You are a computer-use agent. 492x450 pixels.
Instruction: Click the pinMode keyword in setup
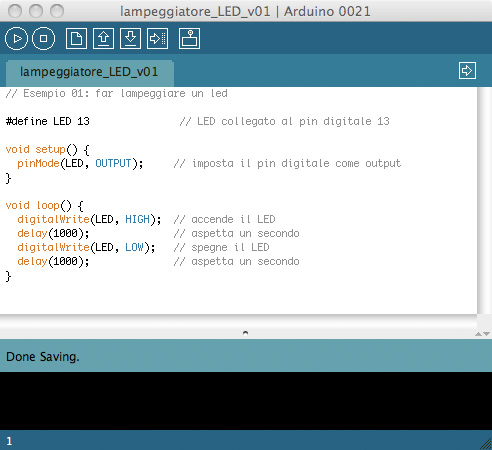pyautogui.click(x=38, y=163)
